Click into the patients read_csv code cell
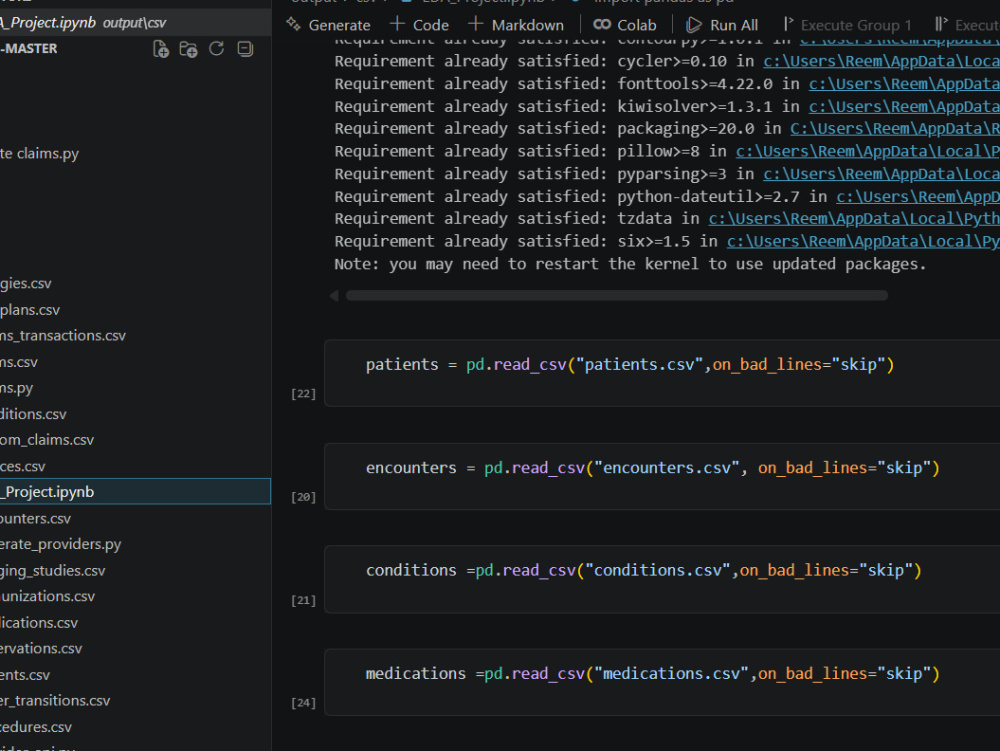Screen dimensions: 1000x751 coord(662,373)
